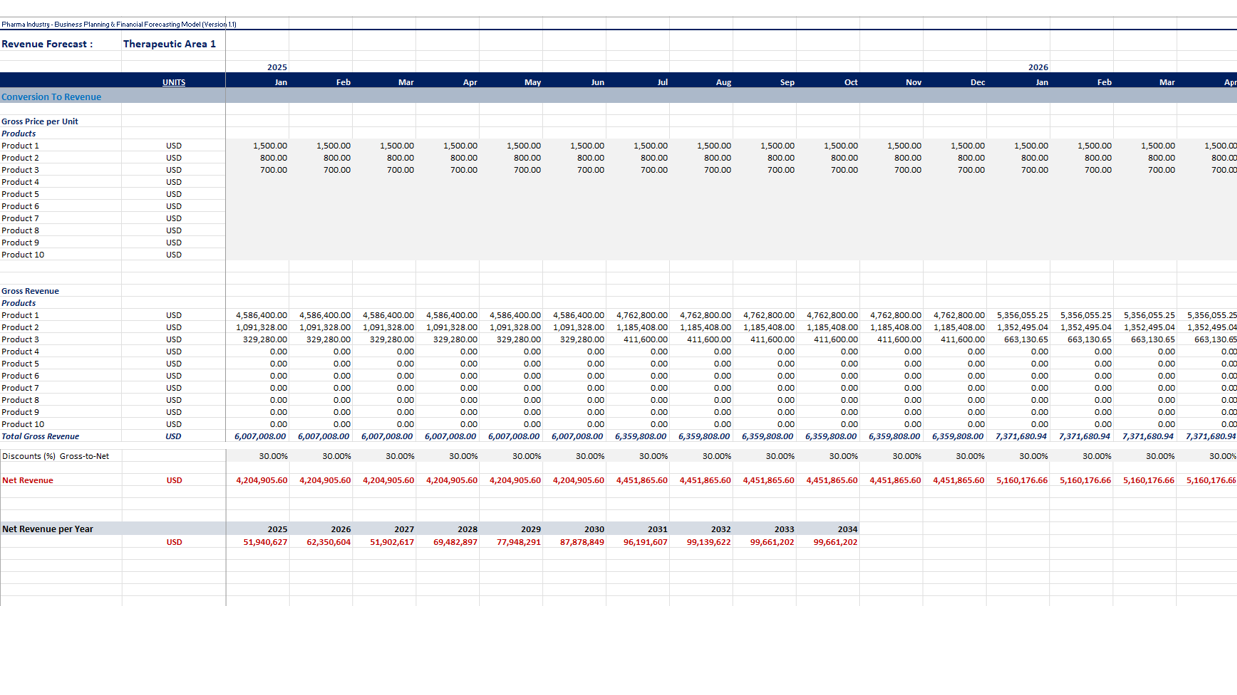Click the italic "Products" subheading under Gross Price
The height and width of the screenshot is (695, 1237).
click(x=19, y=133)
